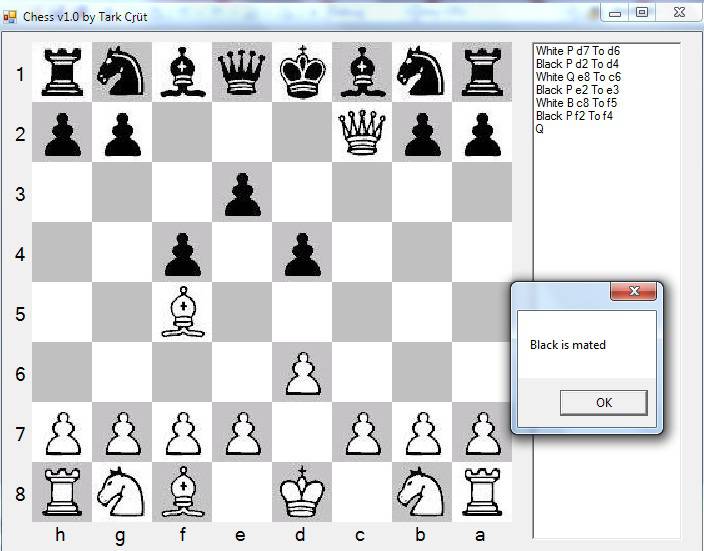Click the black king on d1
The width and height of the screenshot is (704, 551).
(301, 72)
